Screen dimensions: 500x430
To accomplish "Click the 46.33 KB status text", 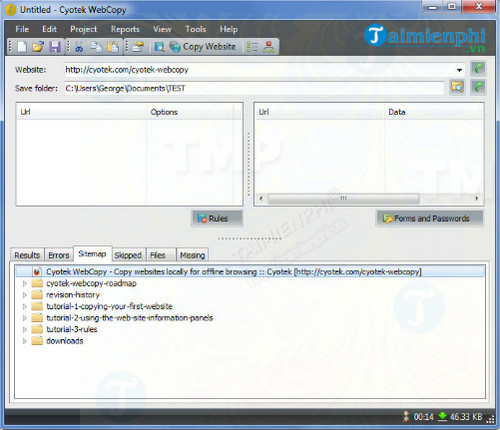I will [x=466, y=417].
